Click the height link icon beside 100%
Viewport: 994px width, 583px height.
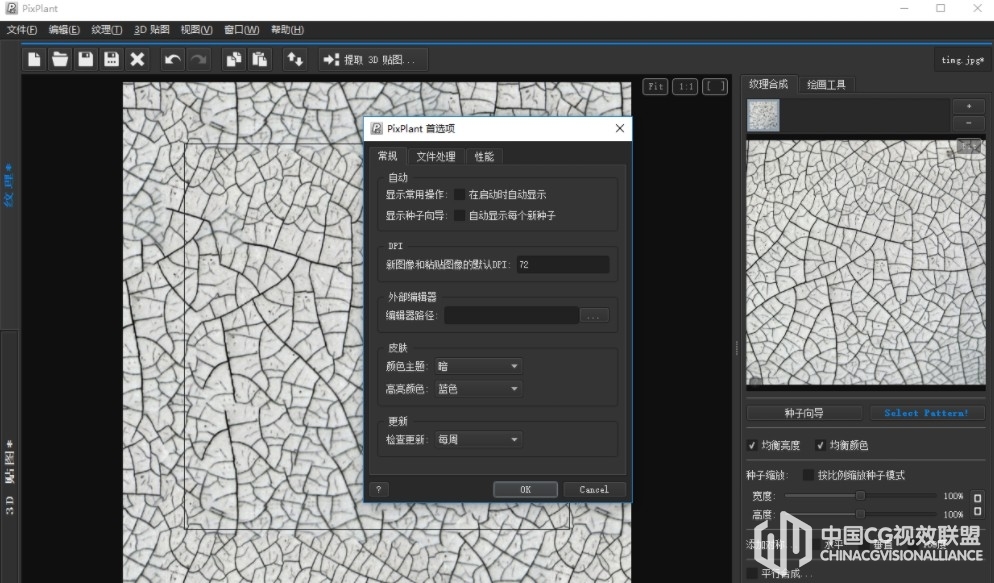(978, 511)
